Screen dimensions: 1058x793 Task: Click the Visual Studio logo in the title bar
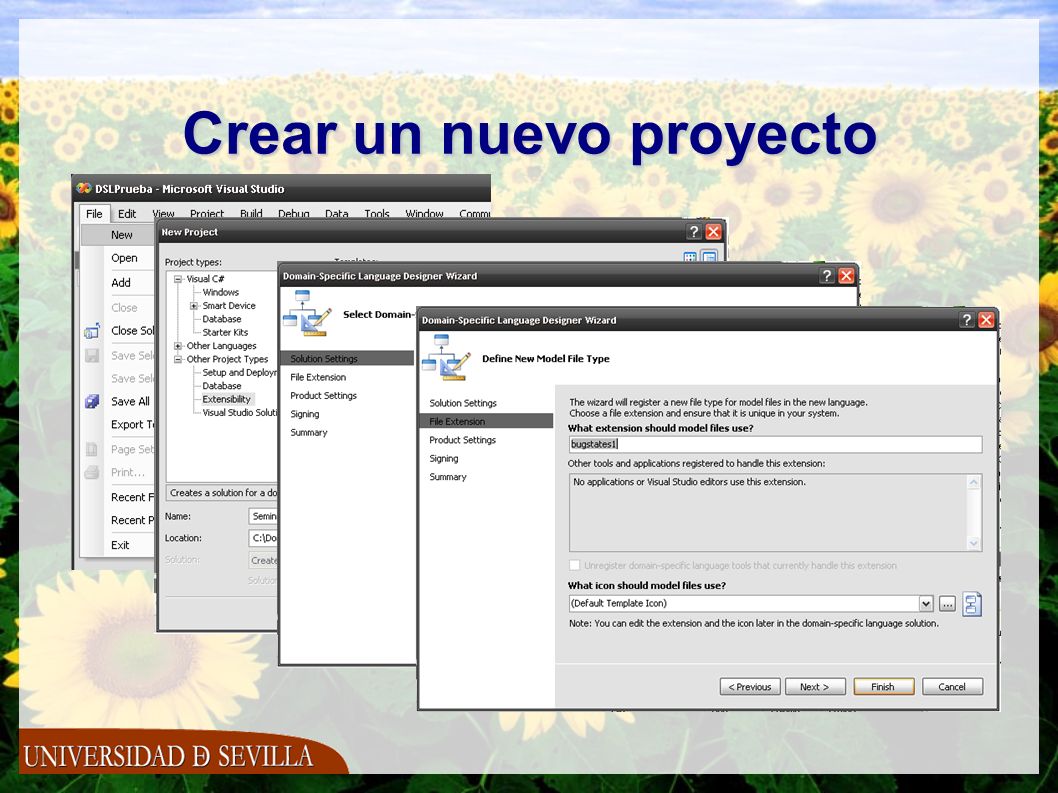84,188
